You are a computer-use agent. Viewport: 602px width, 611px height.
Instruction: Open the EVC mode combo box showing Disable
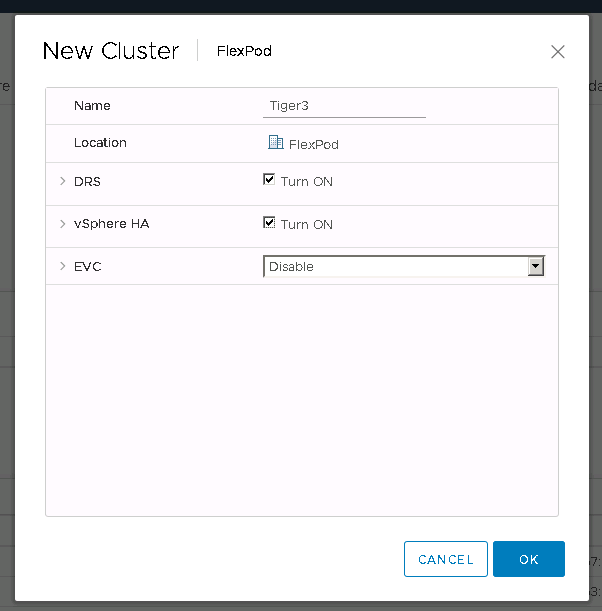pyautogui.click(x=396, y=267)
